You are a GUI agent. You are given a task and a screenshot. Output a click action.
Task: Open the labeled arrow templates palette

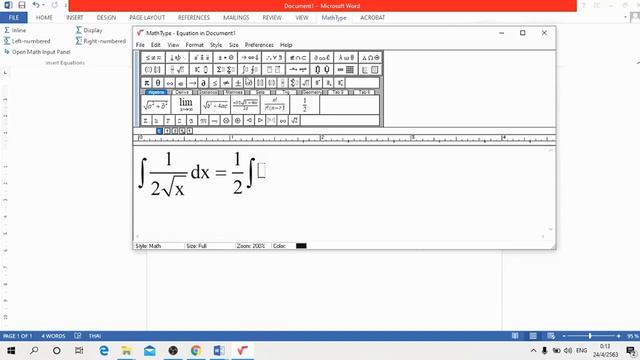298,70
